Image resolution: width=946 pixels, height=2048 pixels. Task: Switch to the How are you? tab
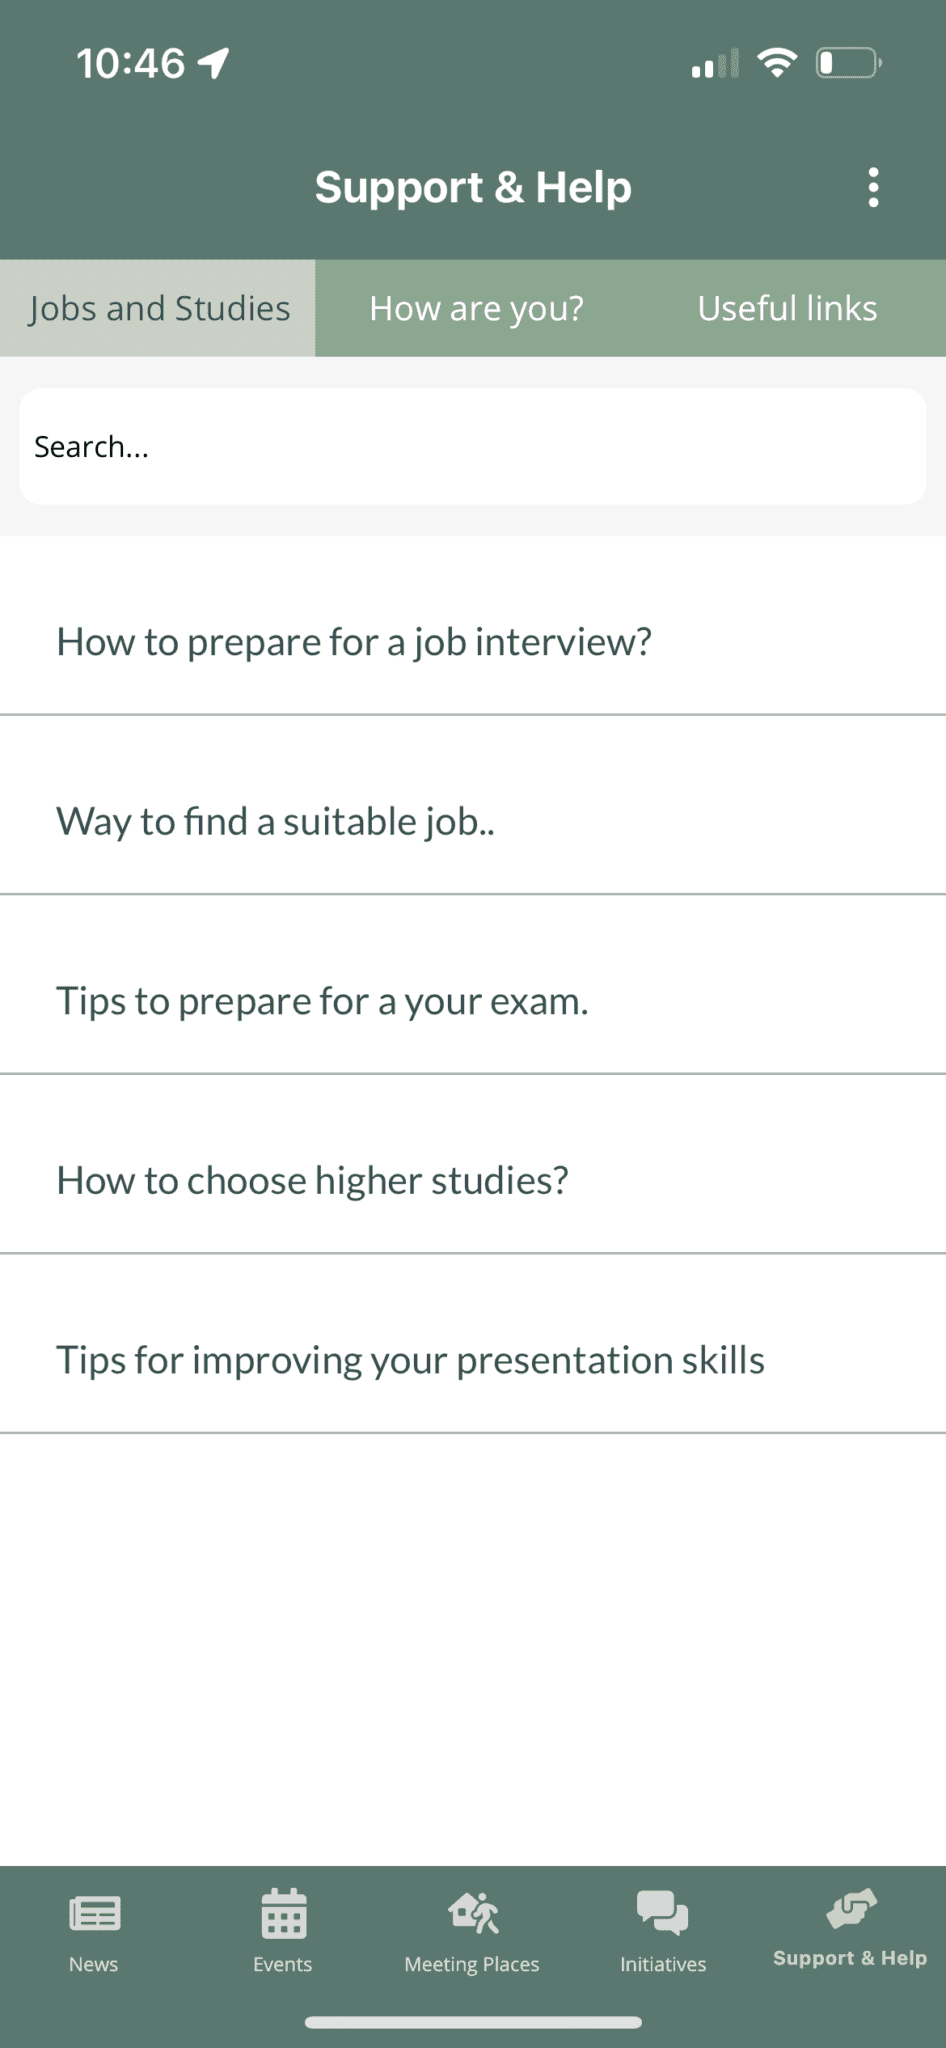coord(476,308)
